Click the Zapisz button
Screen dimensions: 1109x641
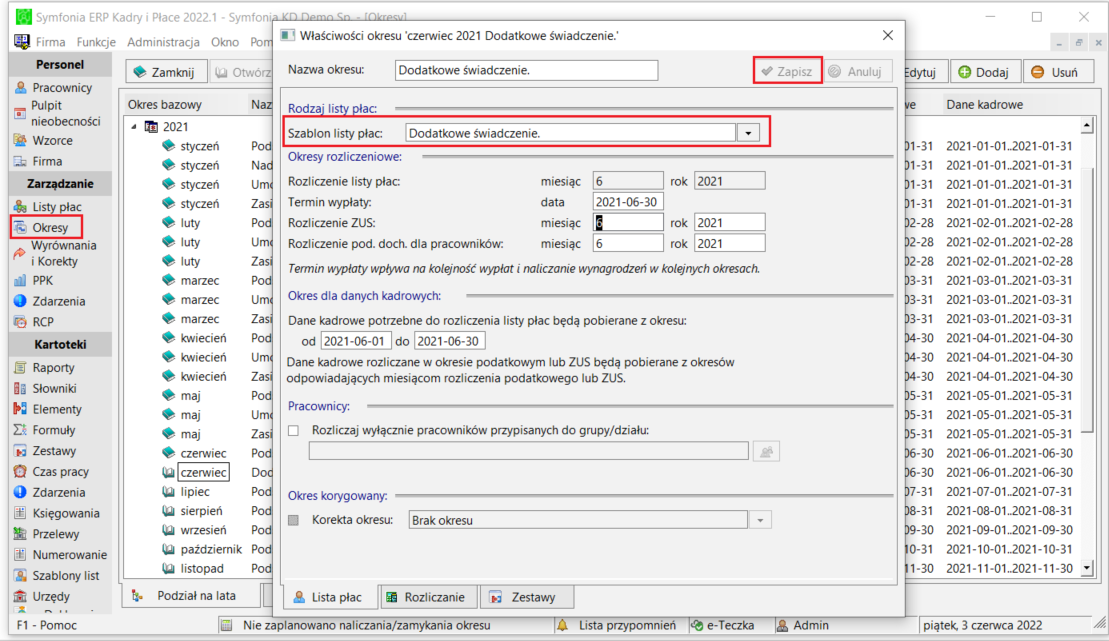[x=787, y=71]
